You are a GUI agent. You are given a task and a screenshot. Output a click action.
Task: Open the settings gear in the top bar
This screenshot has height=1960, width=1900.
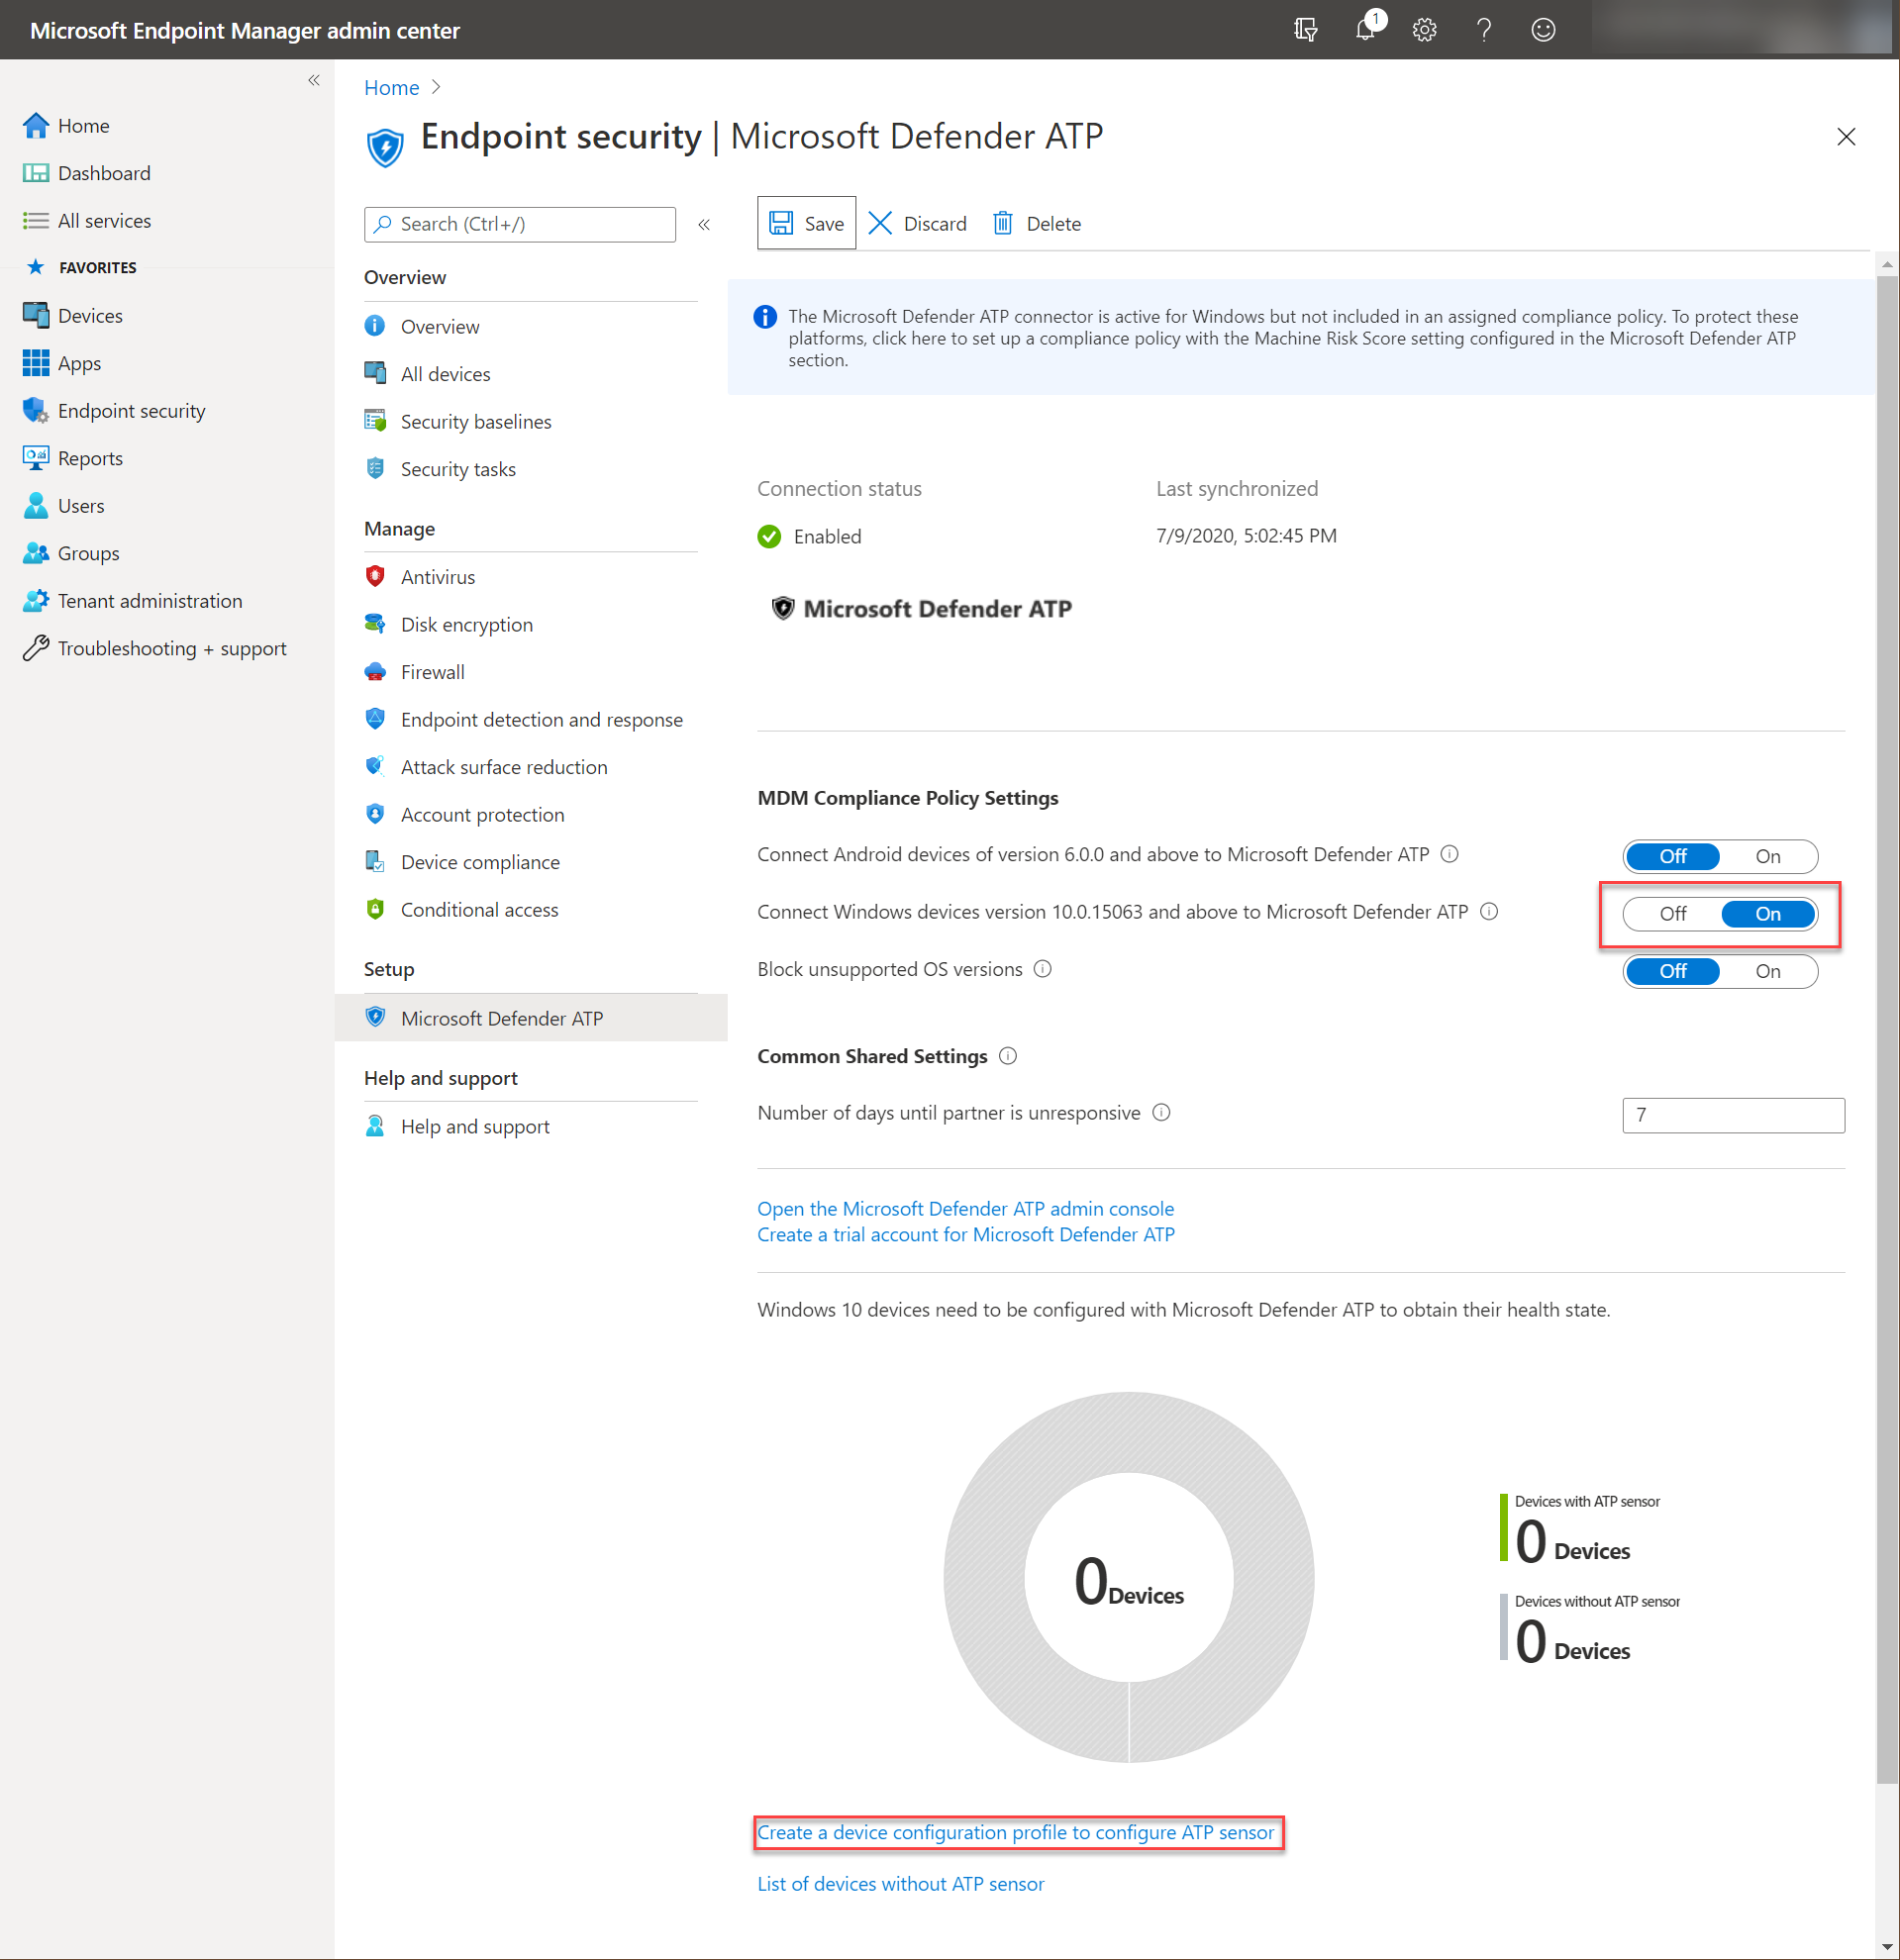1424,29
